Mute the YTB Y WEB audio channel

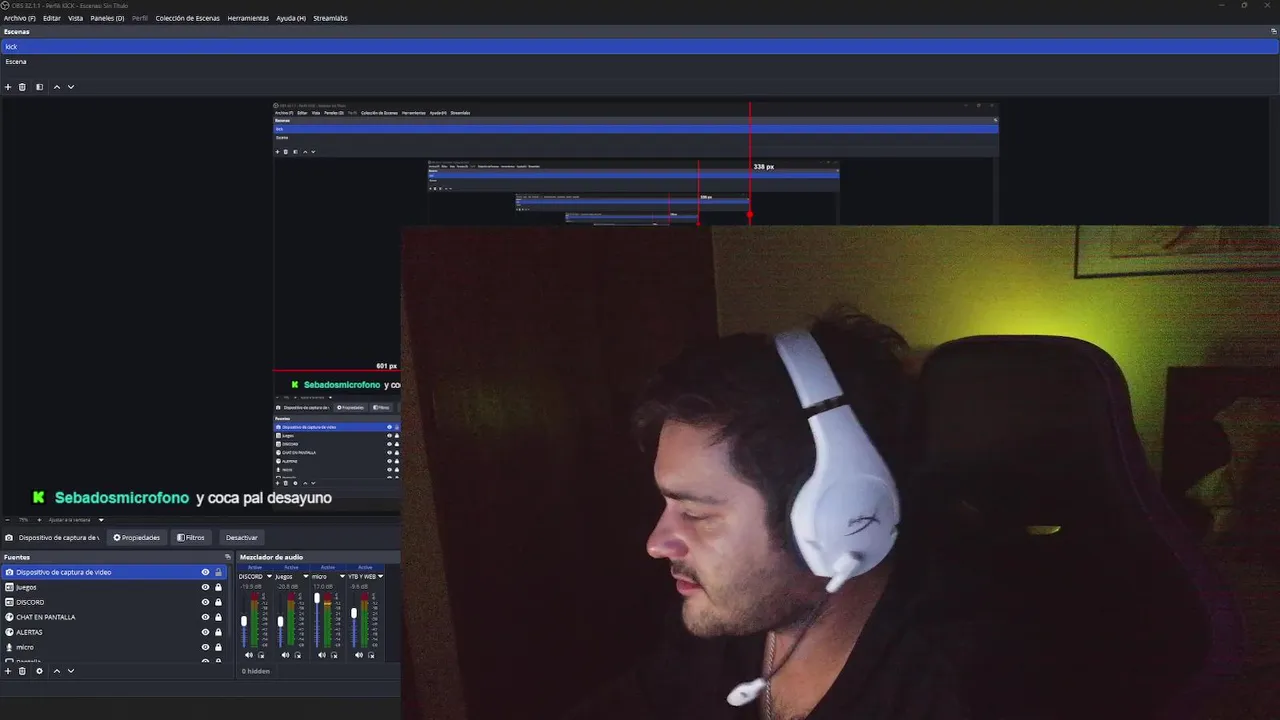(x=359, y=655)
